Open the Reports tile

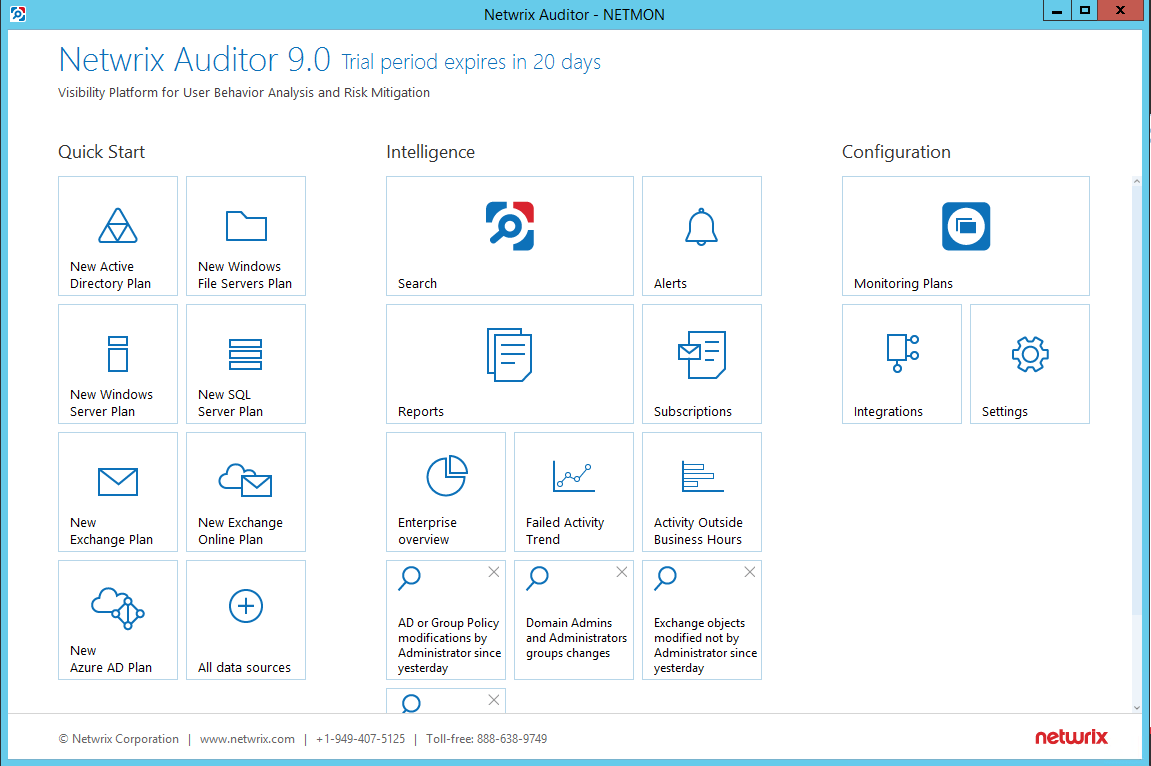click(x=509, y=364)
